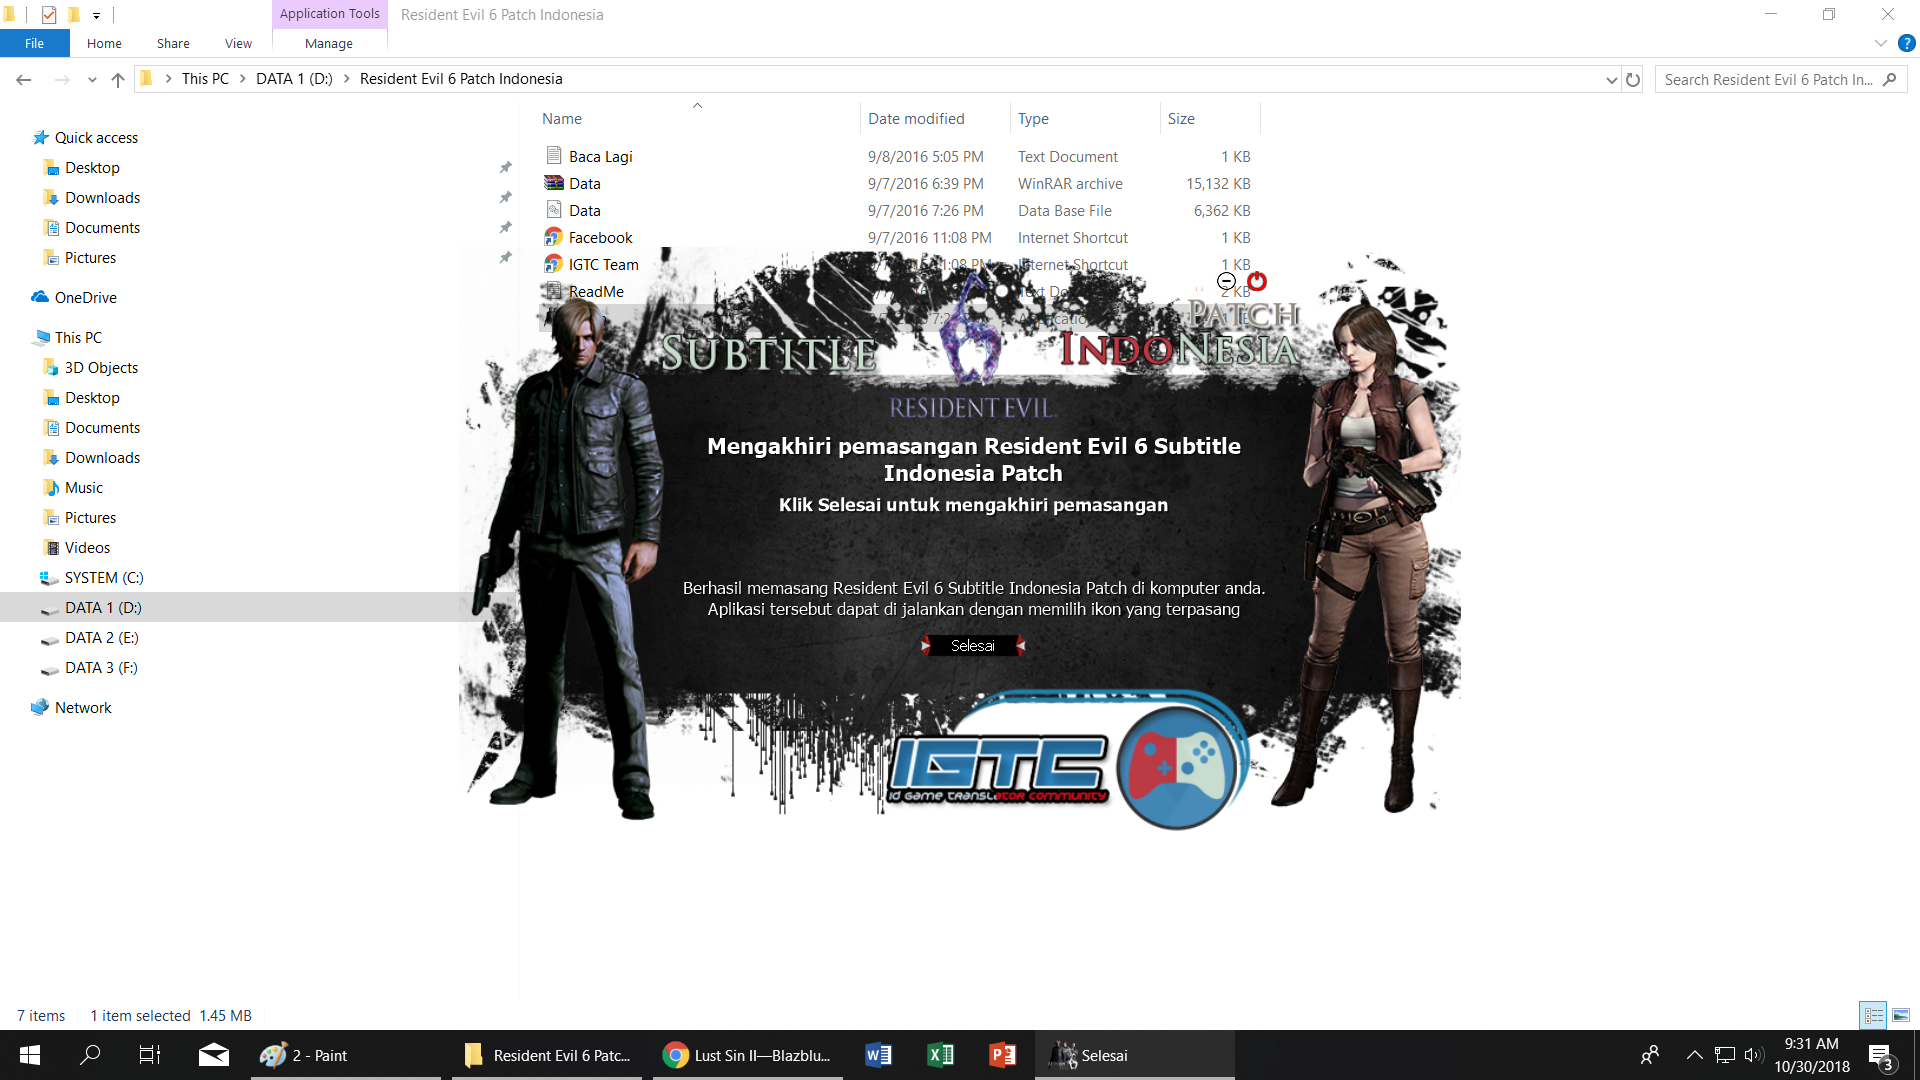Open the View ribbon tab
This screenshot has width=1920, height=1080.
coord(238,44)
